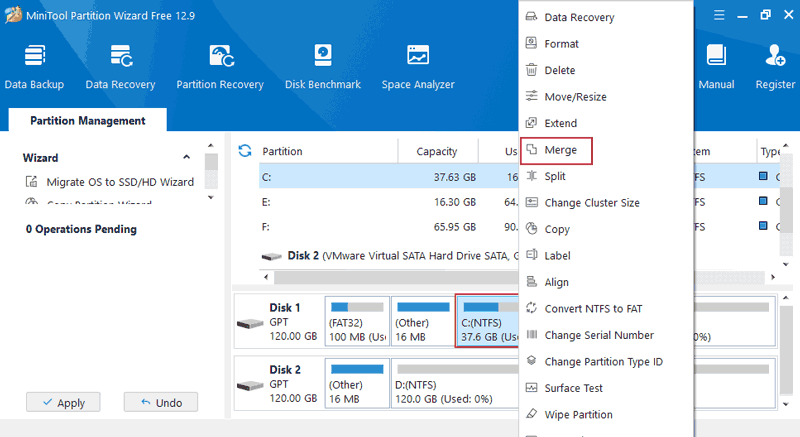Select Format in the context menu
The height and width of the screenshot is (437, 800).
point(561,44)
